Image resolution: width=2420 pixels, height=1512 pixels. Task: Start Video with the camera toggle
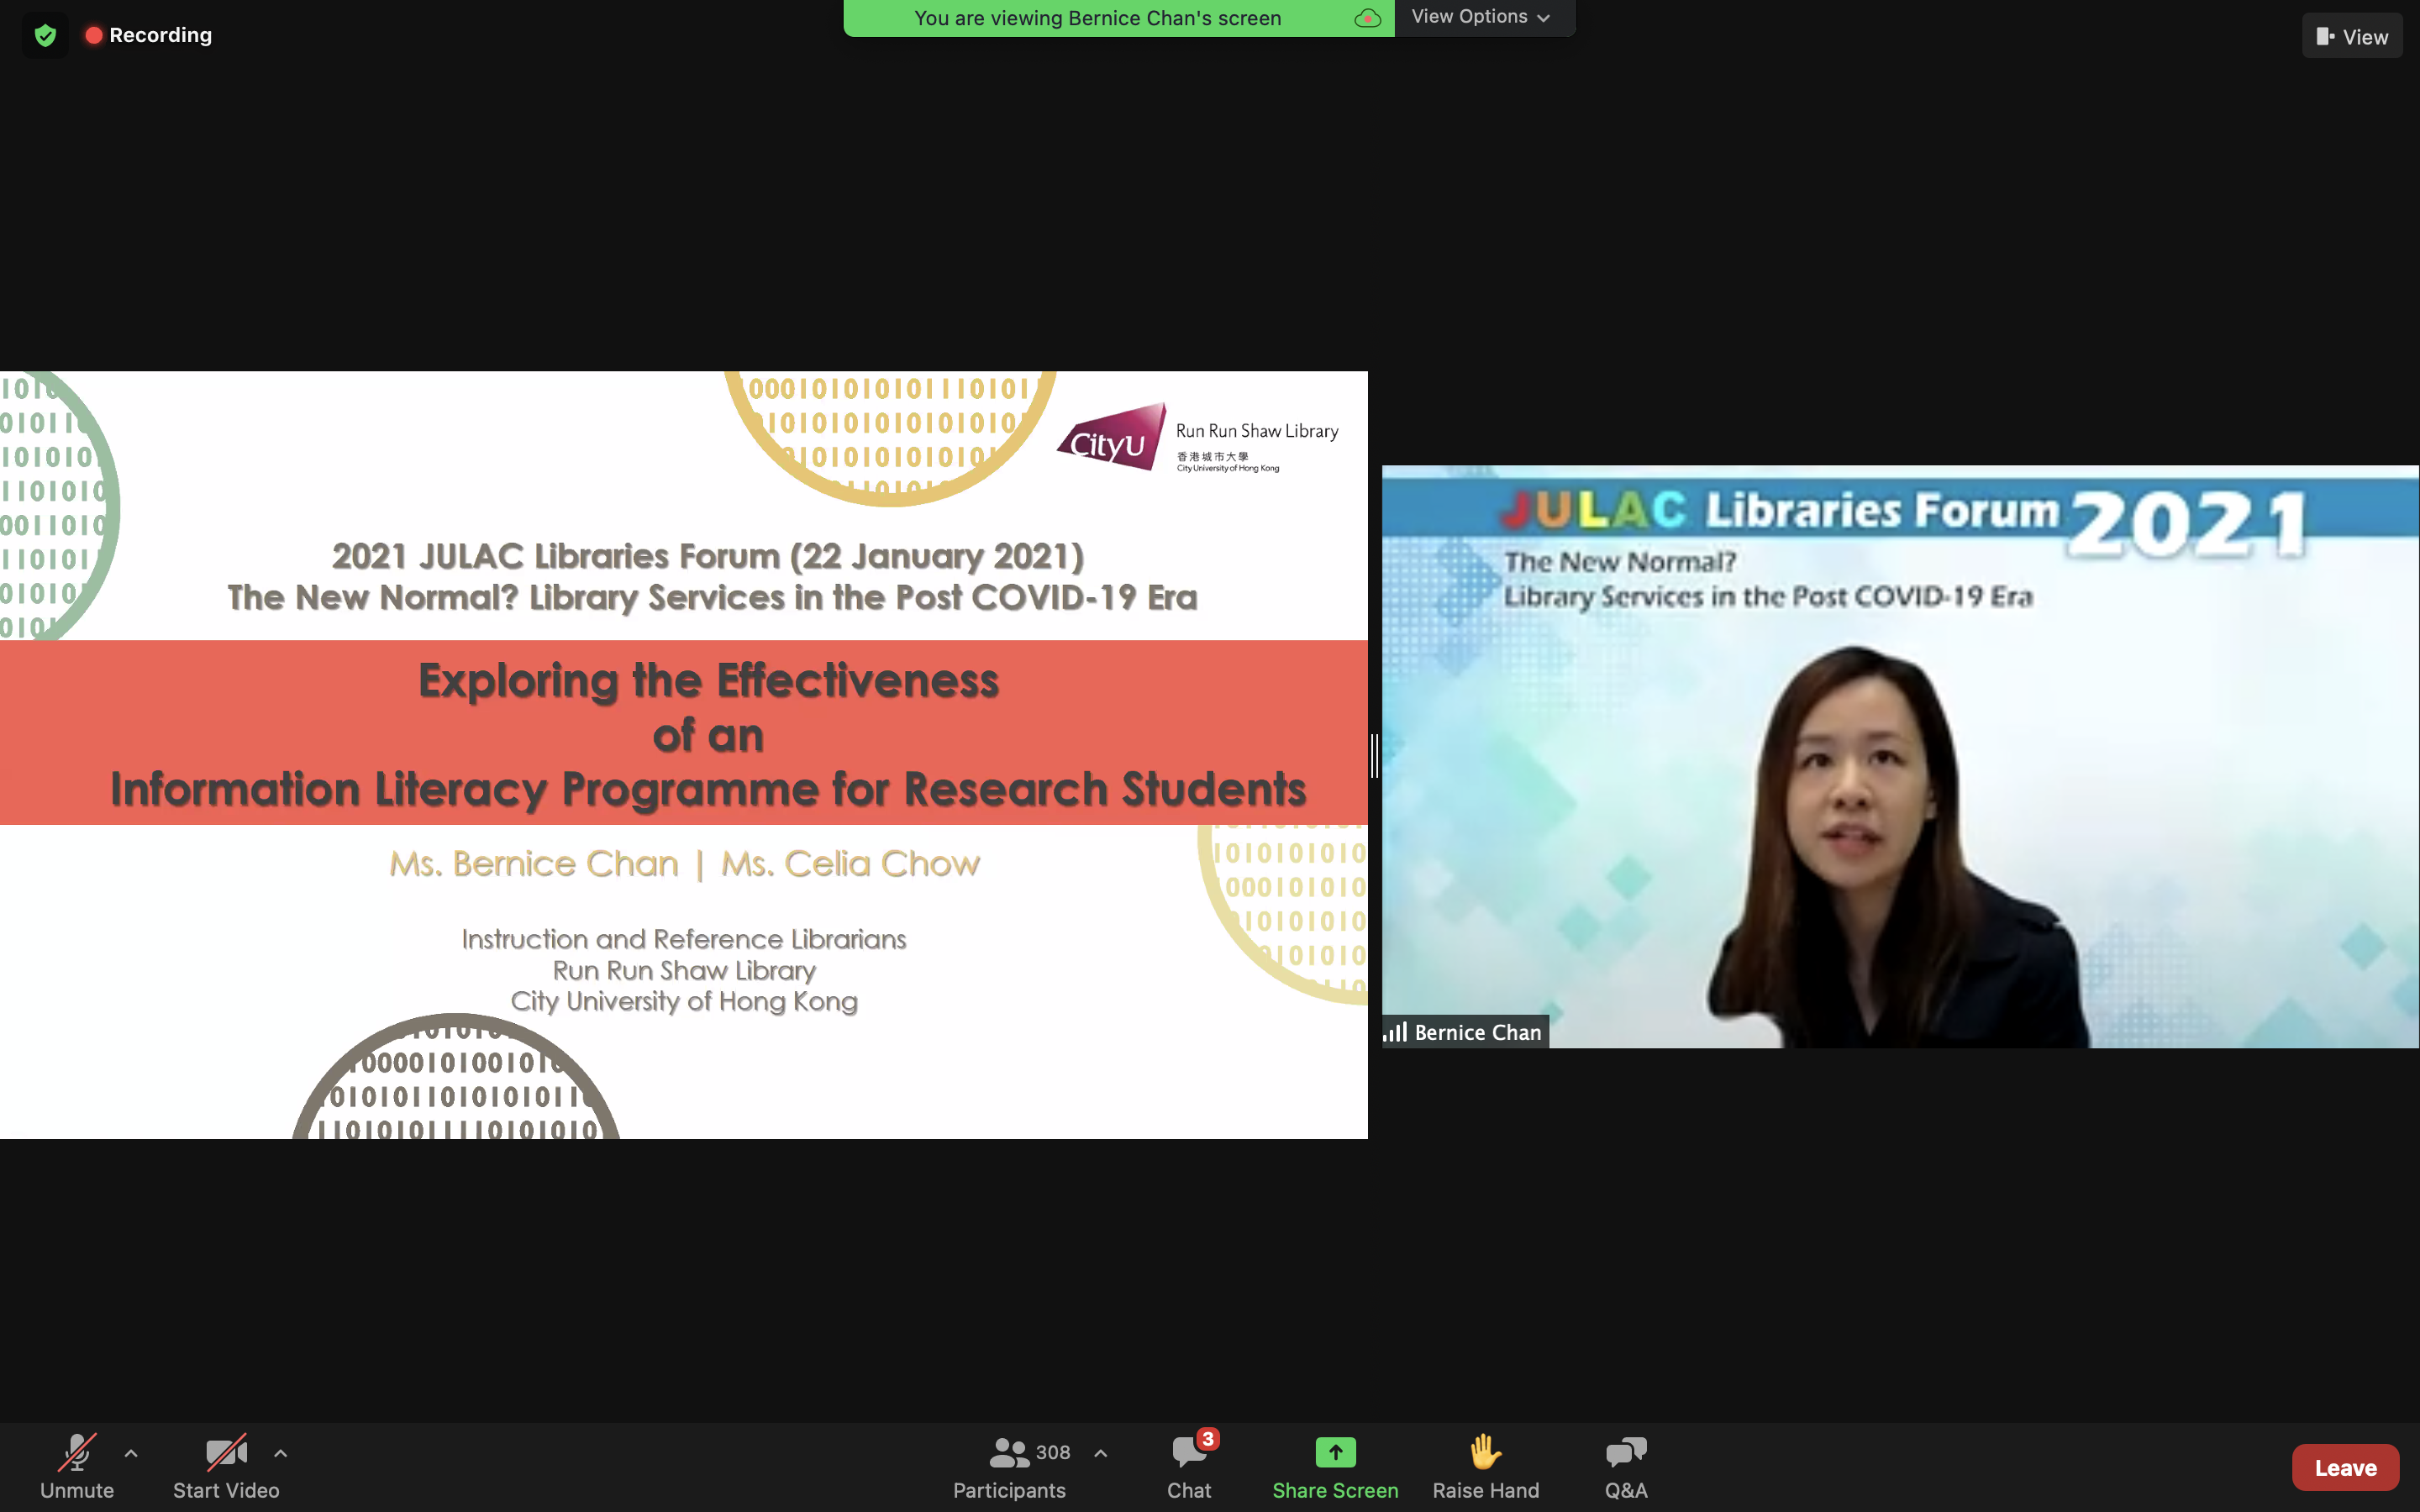[x=226, y=1465]
